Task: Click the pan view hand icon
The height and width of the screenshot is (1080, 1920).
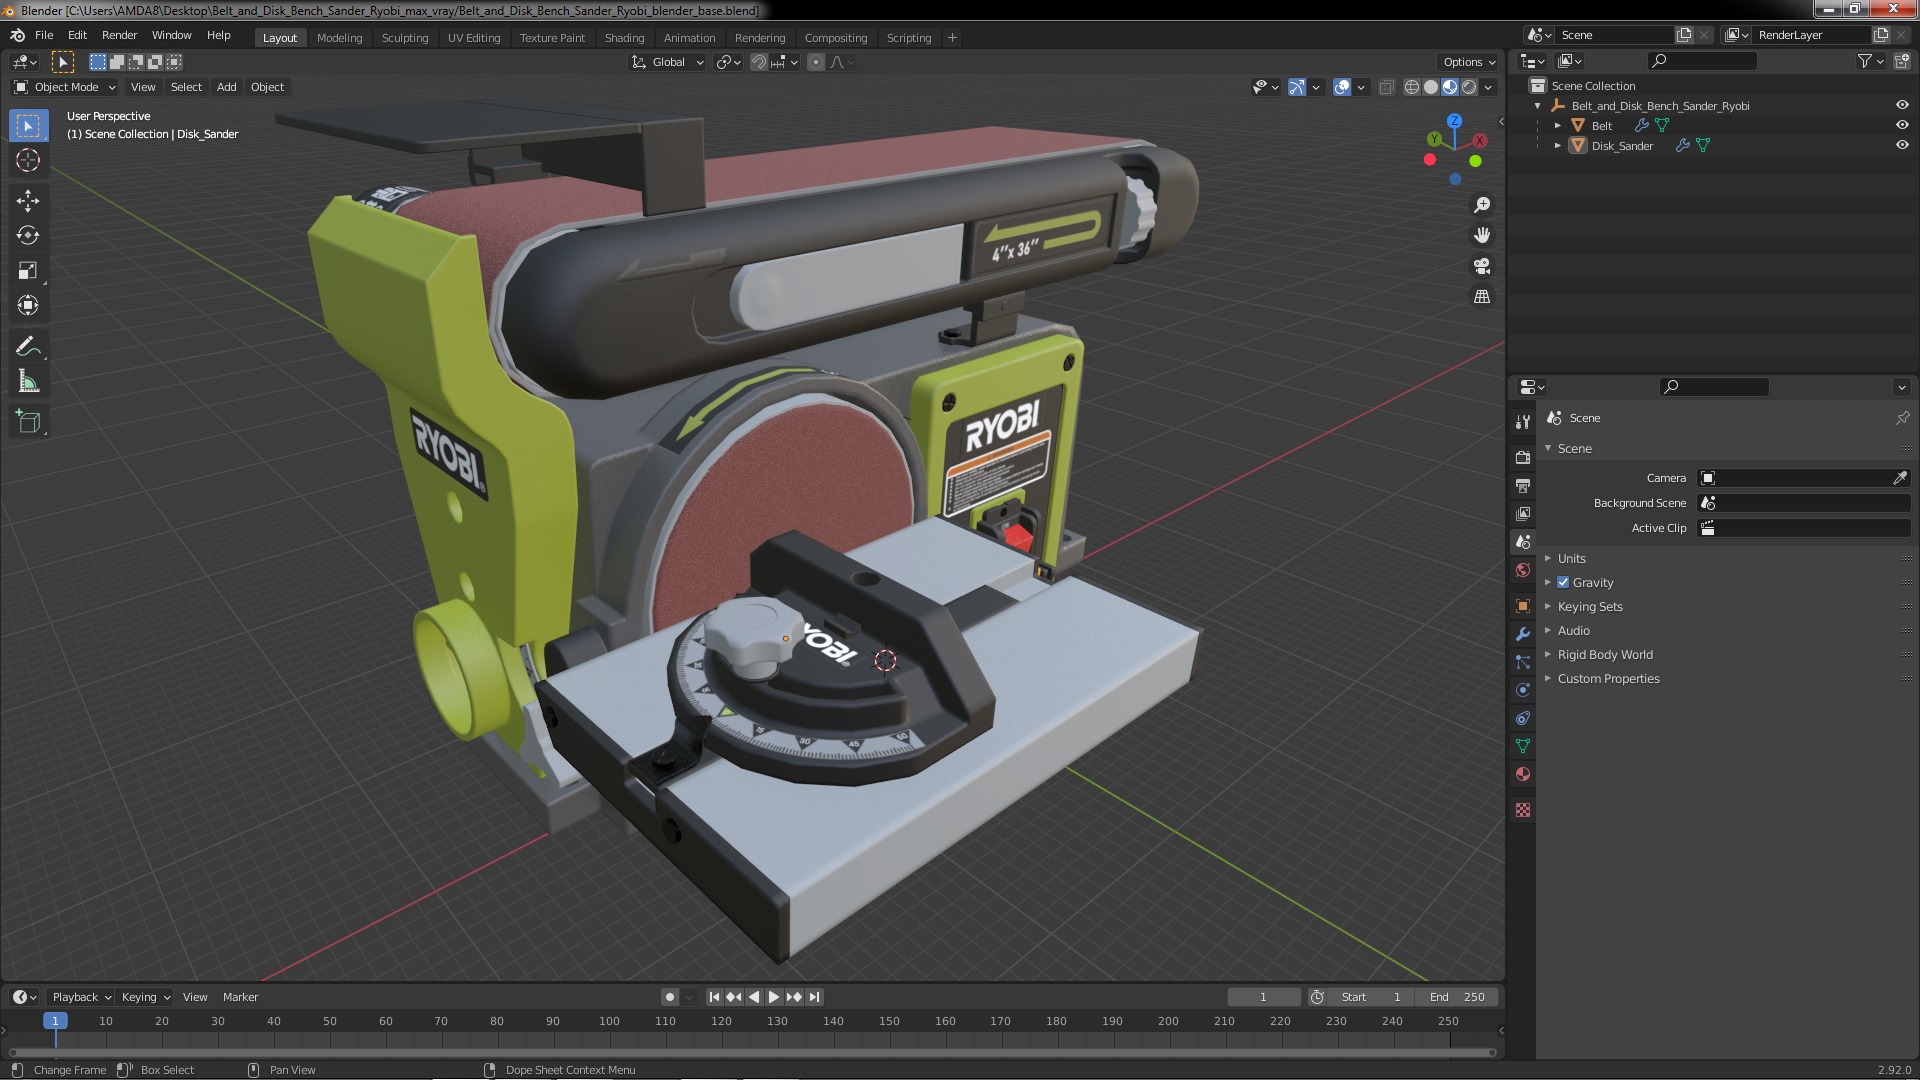Action: (x=1482, y=235)
